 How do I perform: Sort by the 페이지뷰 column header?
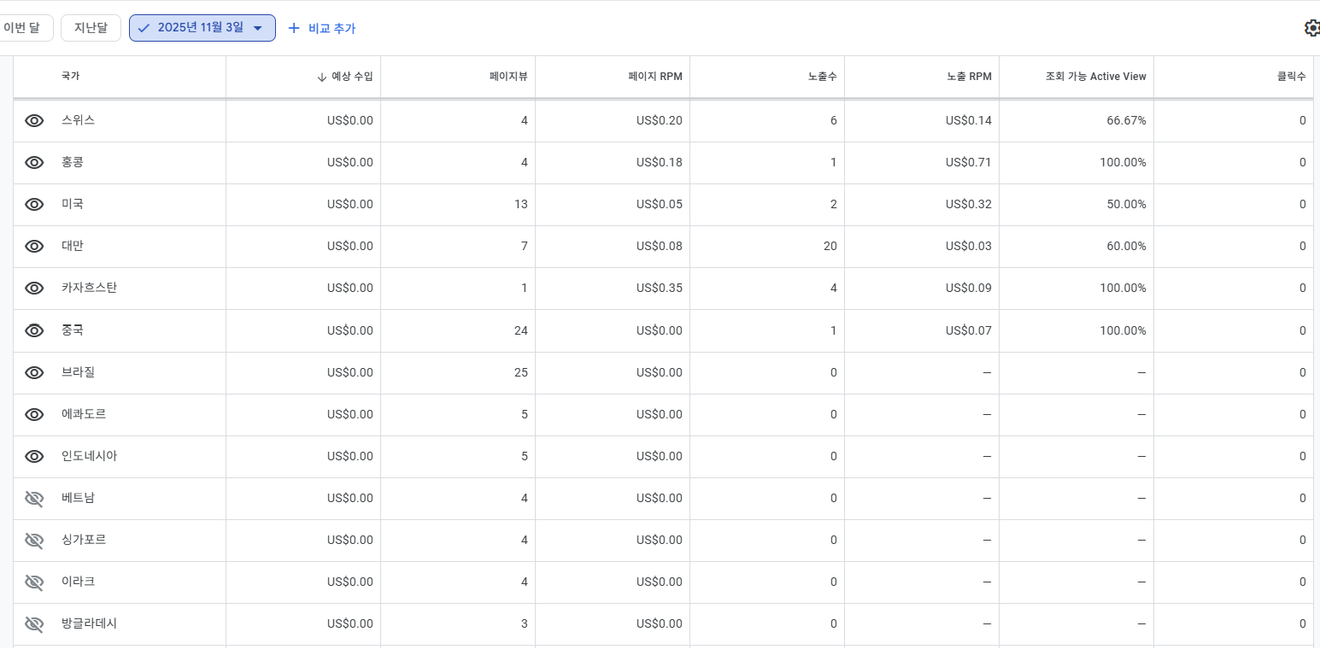(x=508, y=77)
